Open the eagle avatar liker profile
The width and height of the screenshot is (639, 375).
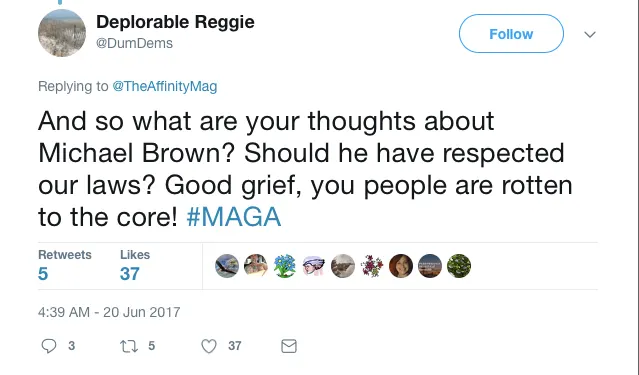(227, 266)
